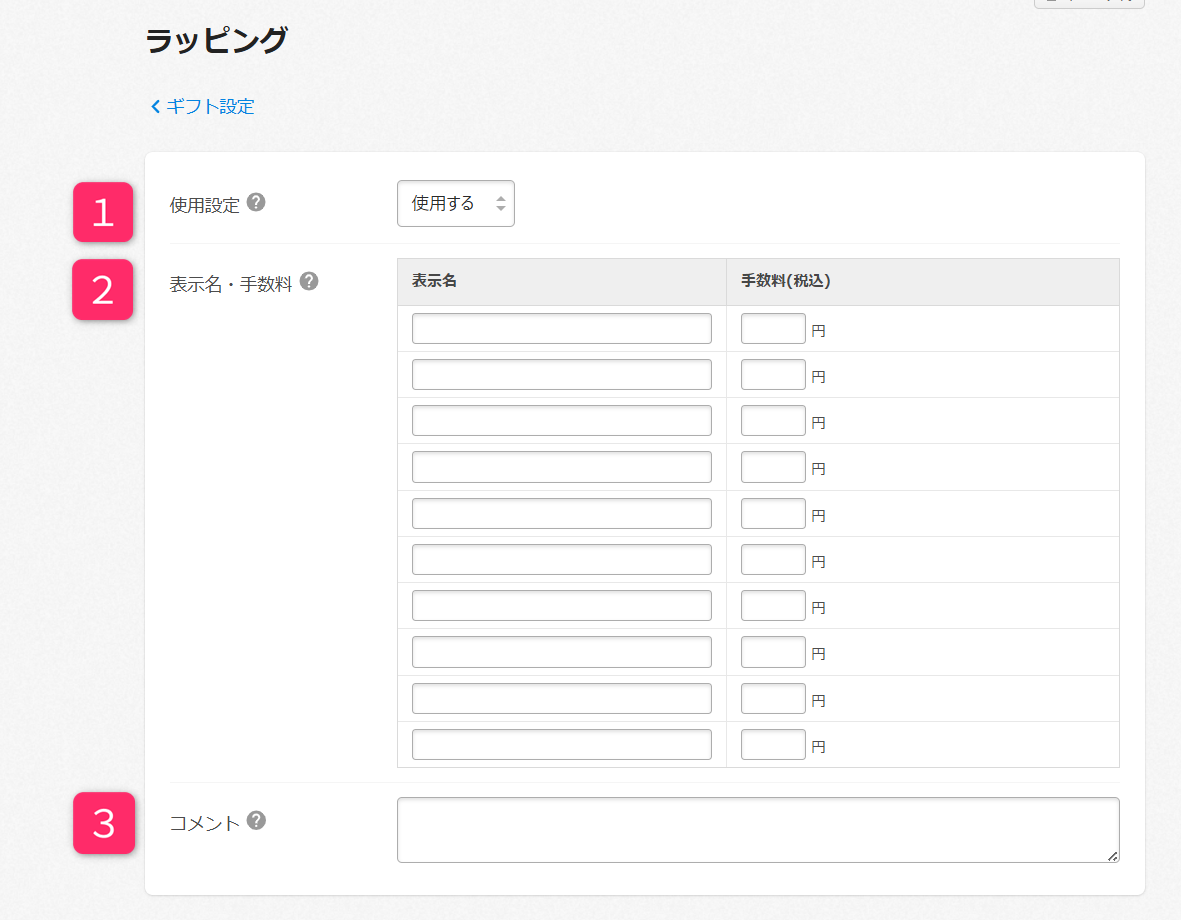Image resolution: width=1181 pixels, height=920 pixels.
Task: Click help icon next to コメント
Action: coord(256,821)
